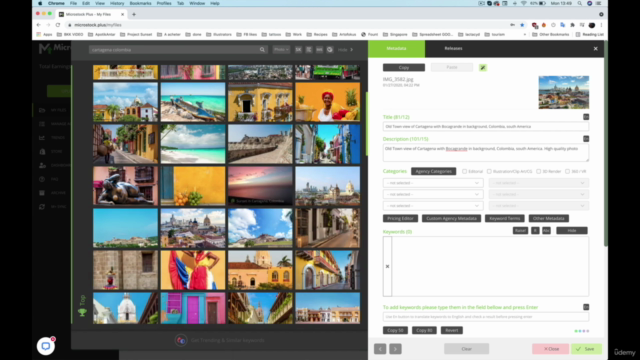Click the translate icon next to Title label

(x=586, y=117)
